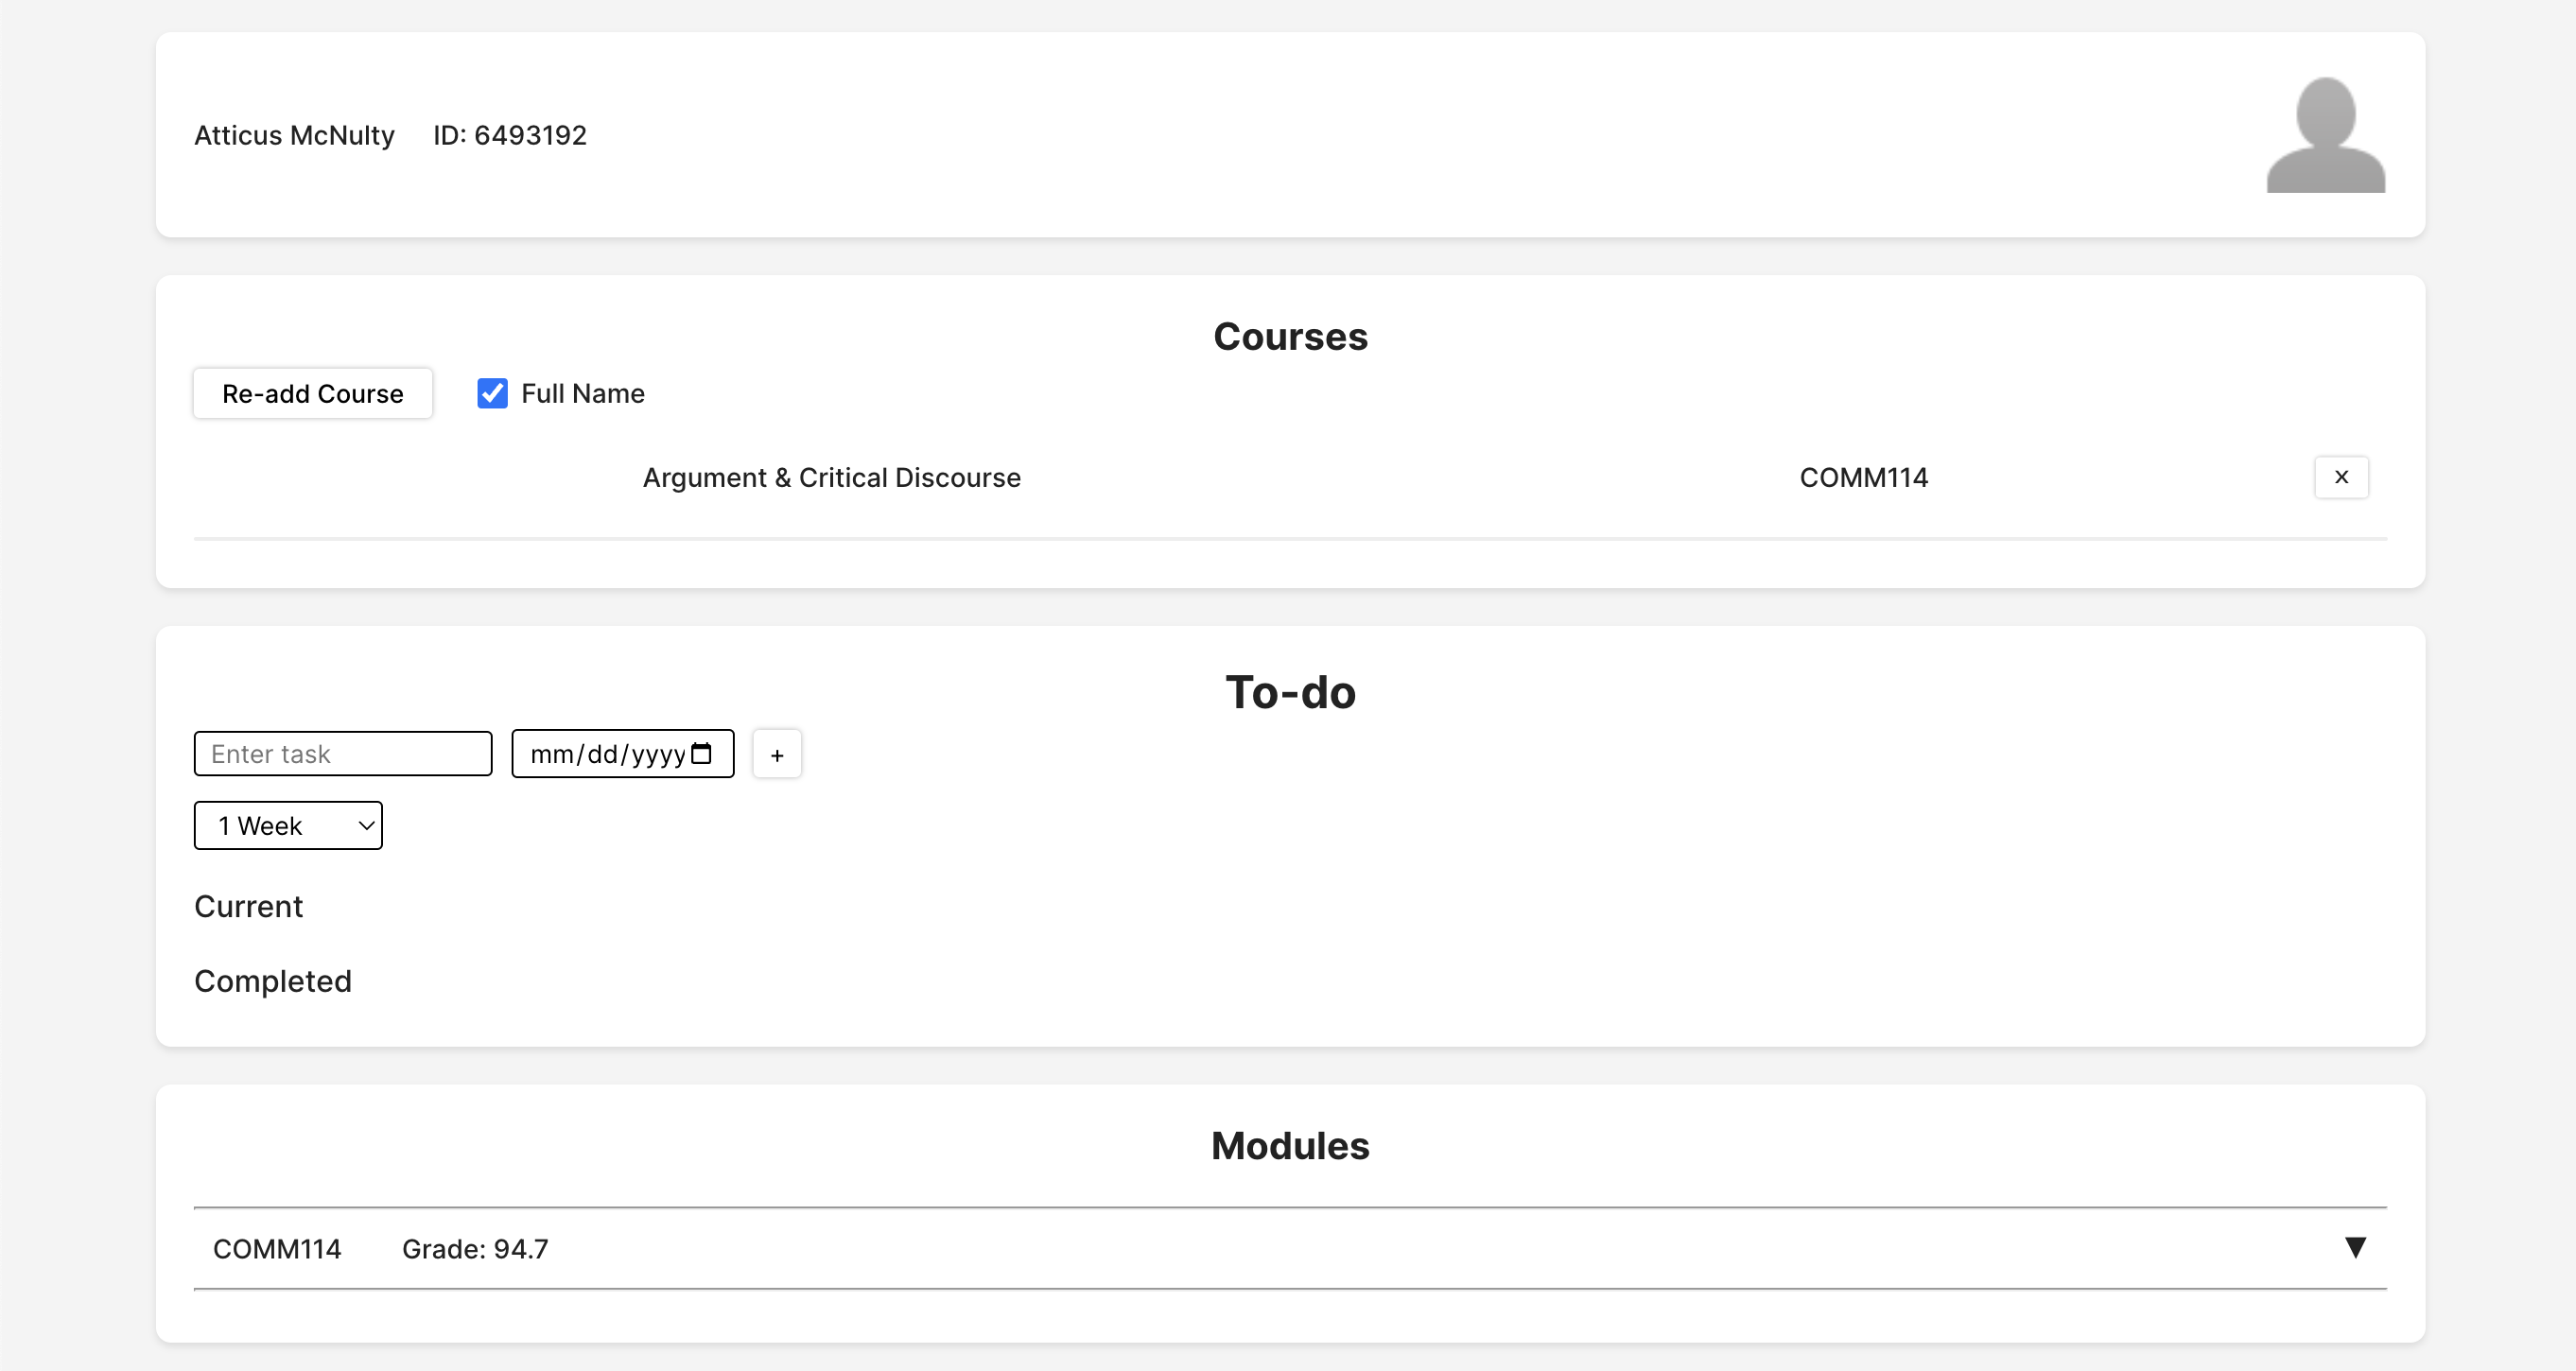Click the user profile avatar icon
Screen dimensions: 2576x1371
(x=2325, y=135)
